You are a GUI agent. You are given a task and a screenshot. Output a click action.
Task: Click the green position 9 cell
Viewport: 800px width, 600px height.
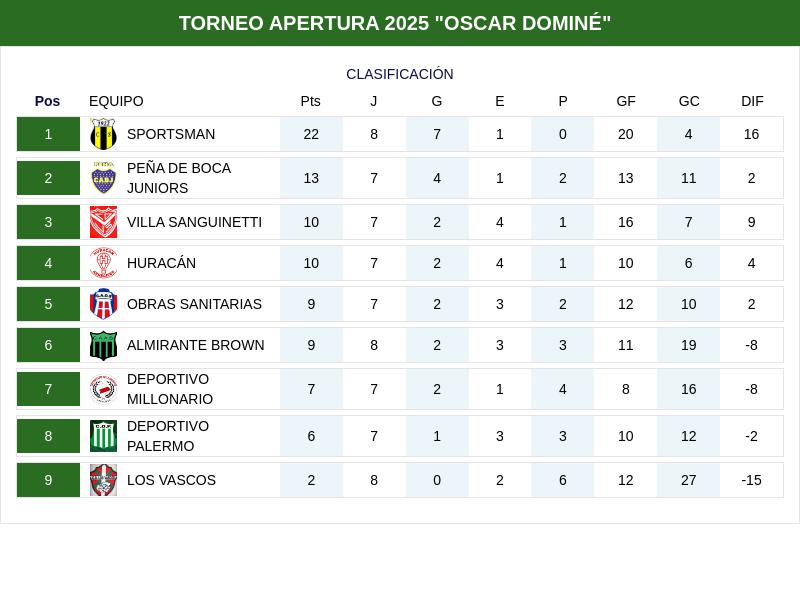point(48,480)
